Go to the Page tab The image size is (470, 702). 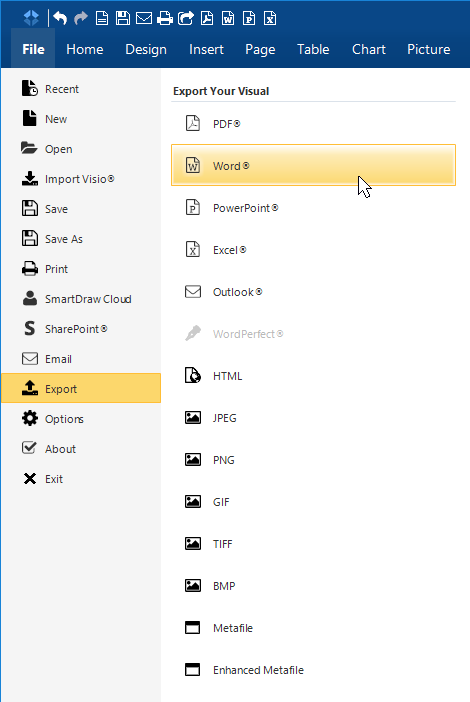[x=260, y=49]
